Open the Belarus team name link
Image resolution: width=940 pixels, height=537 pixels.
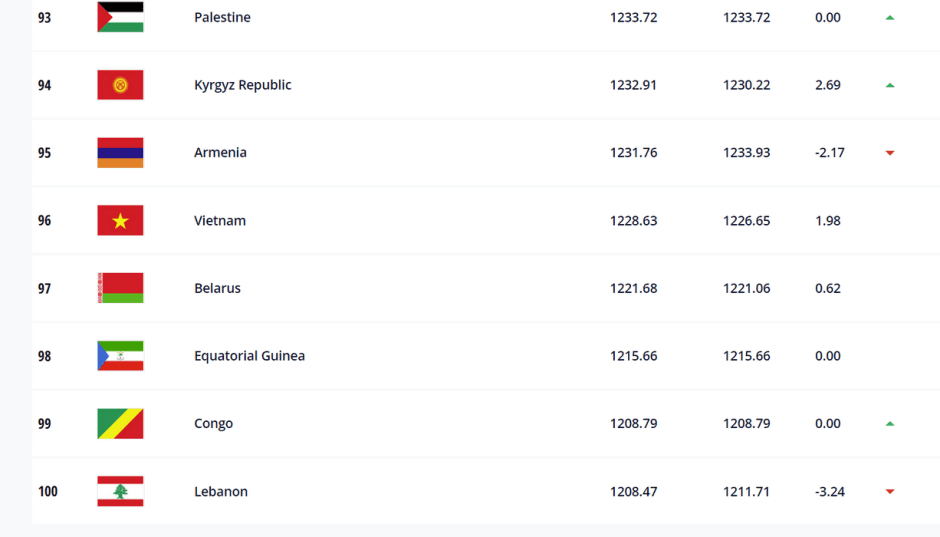coord(217,288)
